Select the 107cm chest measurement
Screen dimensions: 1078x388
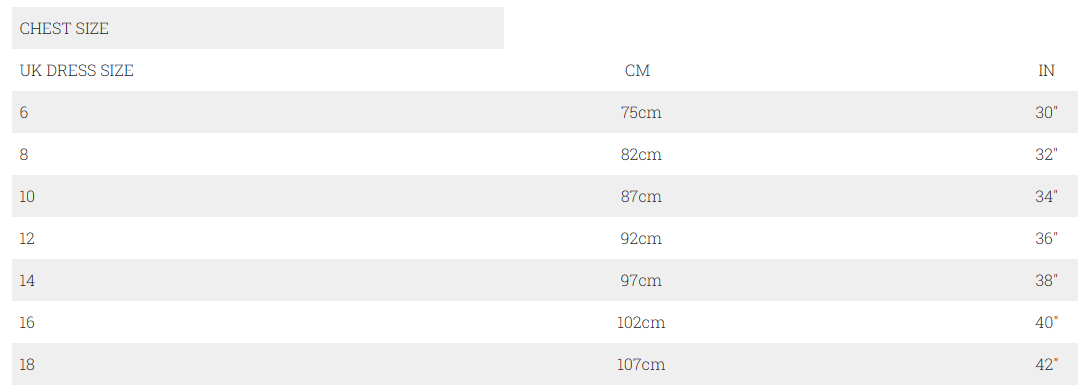point(641,364)
